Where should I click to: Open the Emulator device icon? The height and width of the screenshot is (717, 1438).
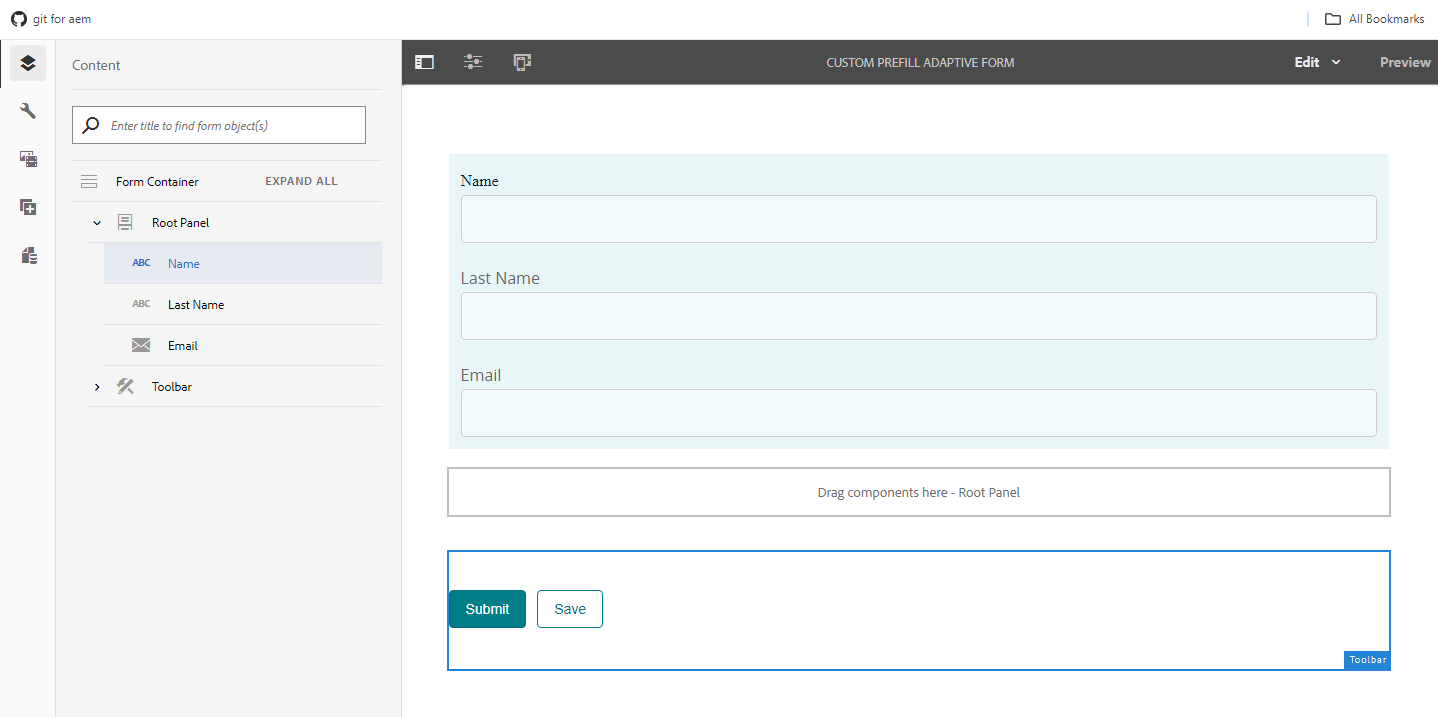tap(522, 62)
